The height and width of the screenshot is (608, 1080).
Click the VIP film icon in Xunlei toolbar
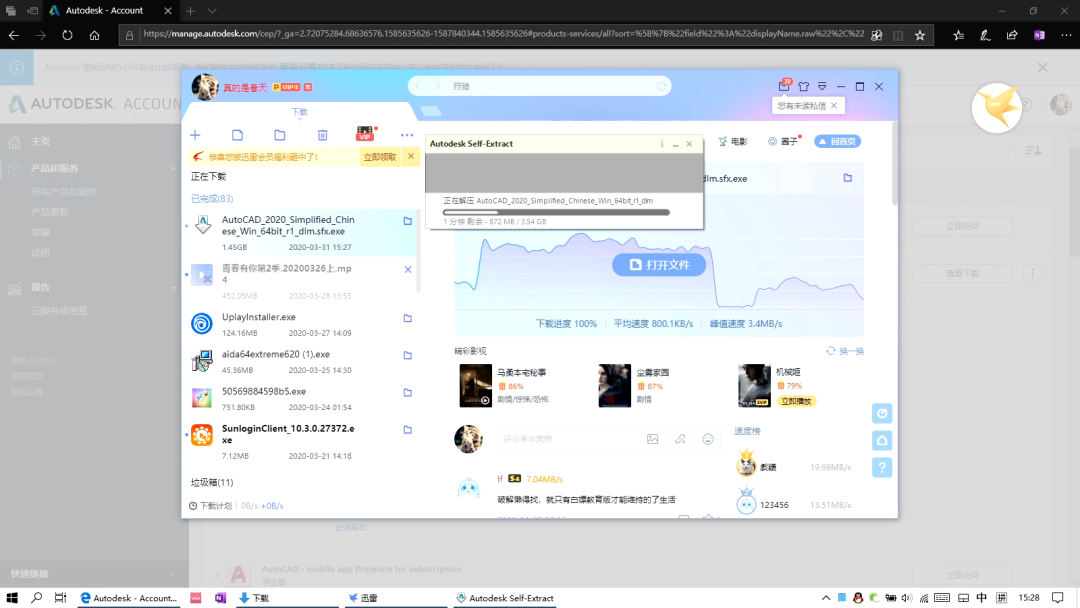coord(365,134)
